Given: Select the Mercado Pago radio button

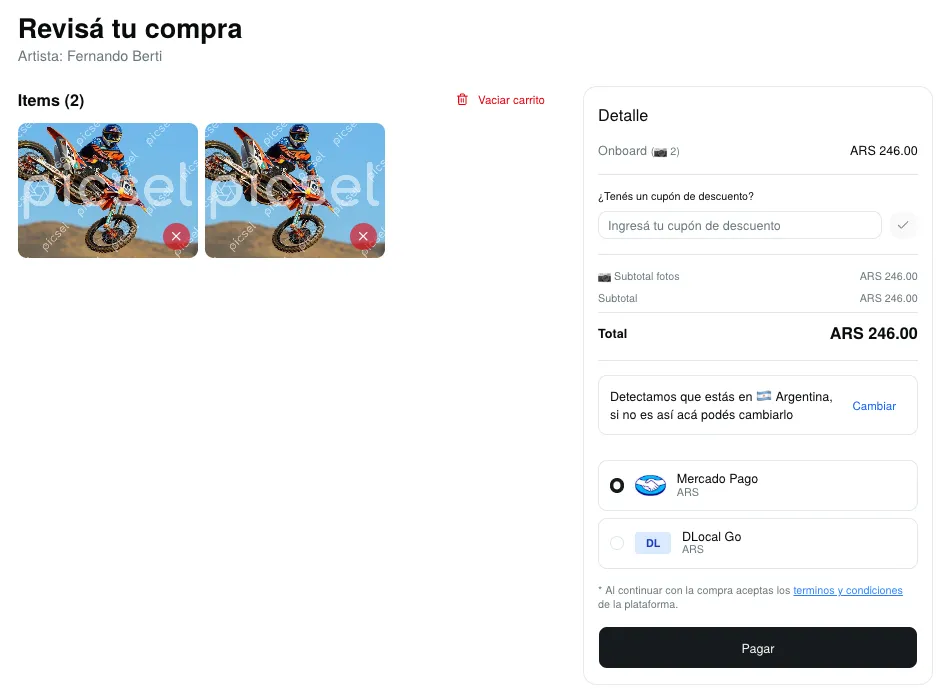Looking at the screenshot, I should click(617, 485).
